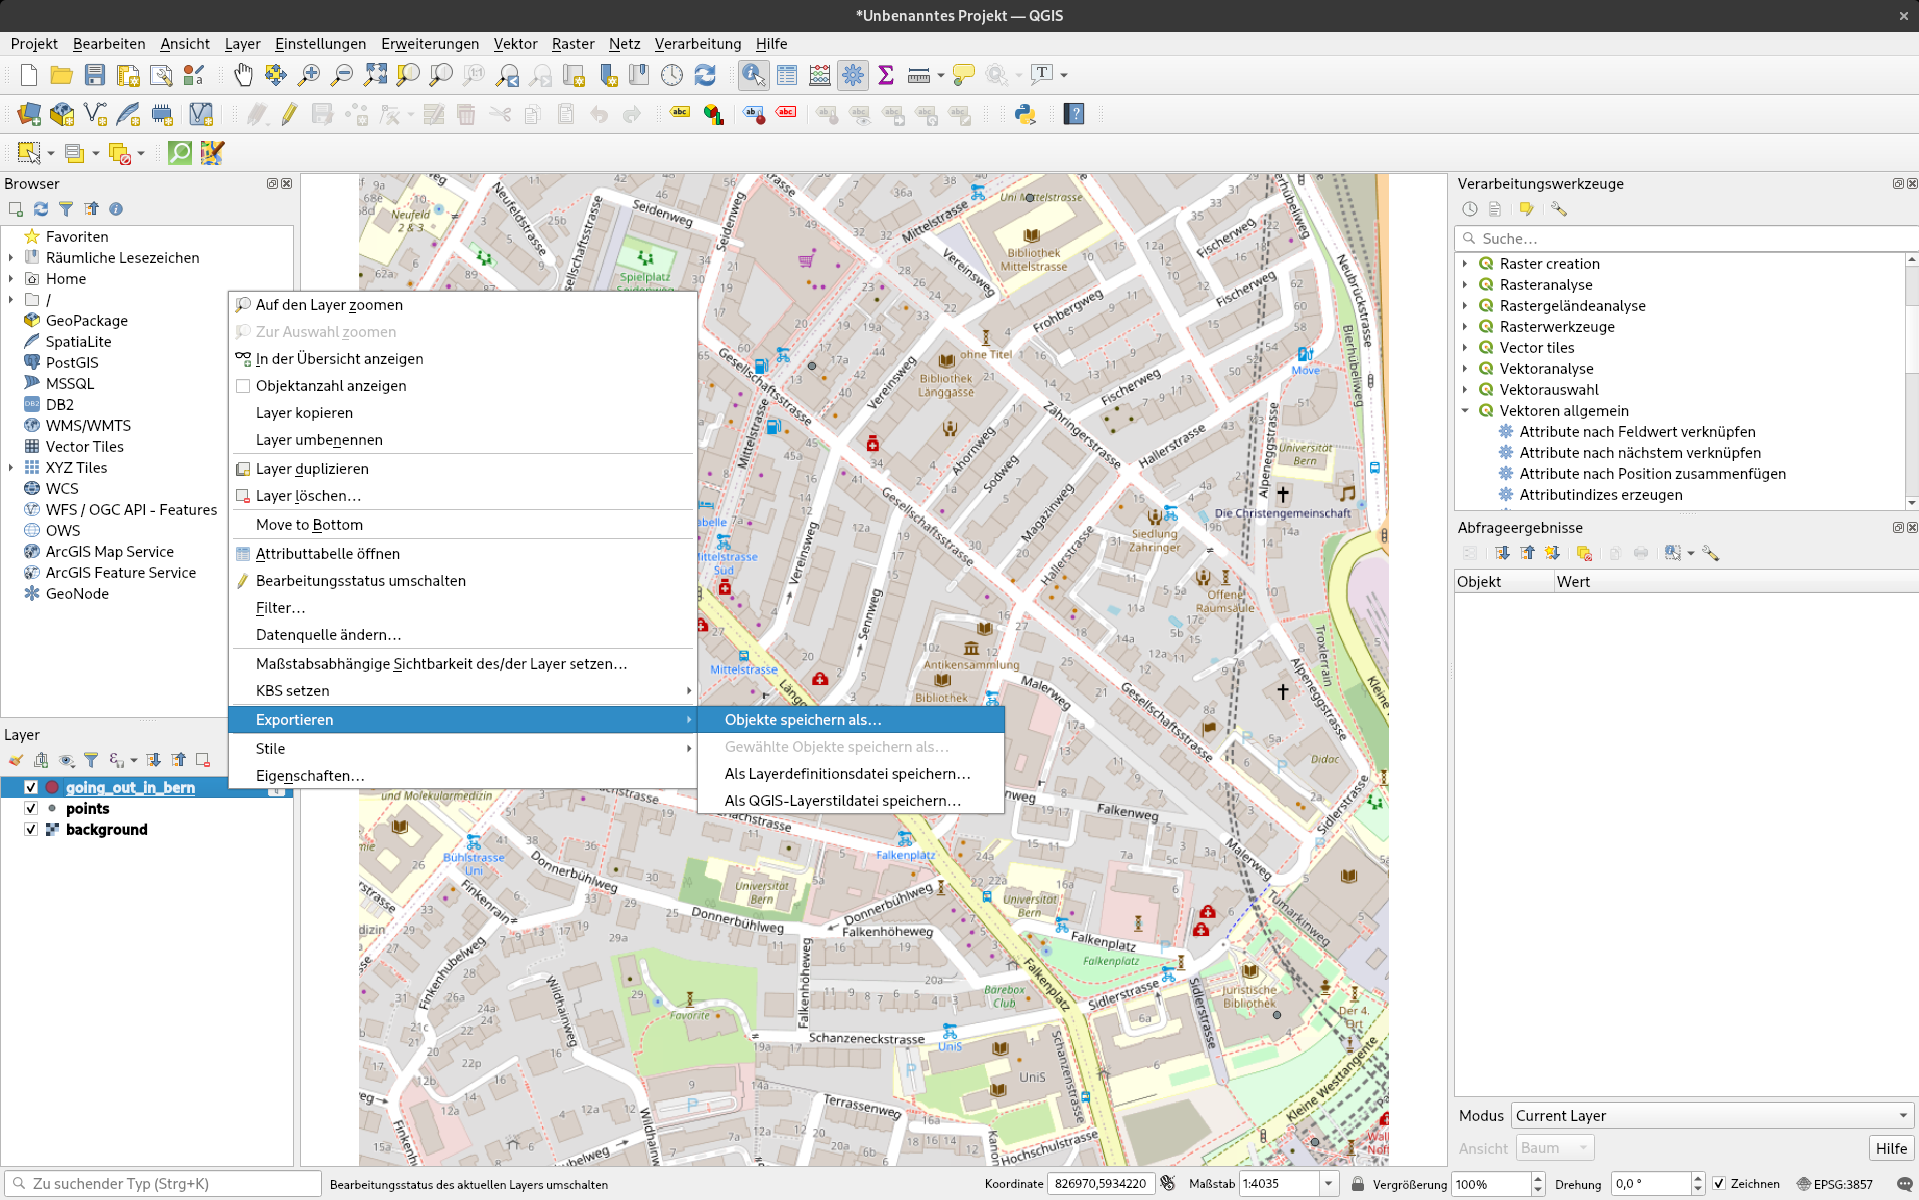Click the Processing Toolbox gear icon

[x=853, y=75]
